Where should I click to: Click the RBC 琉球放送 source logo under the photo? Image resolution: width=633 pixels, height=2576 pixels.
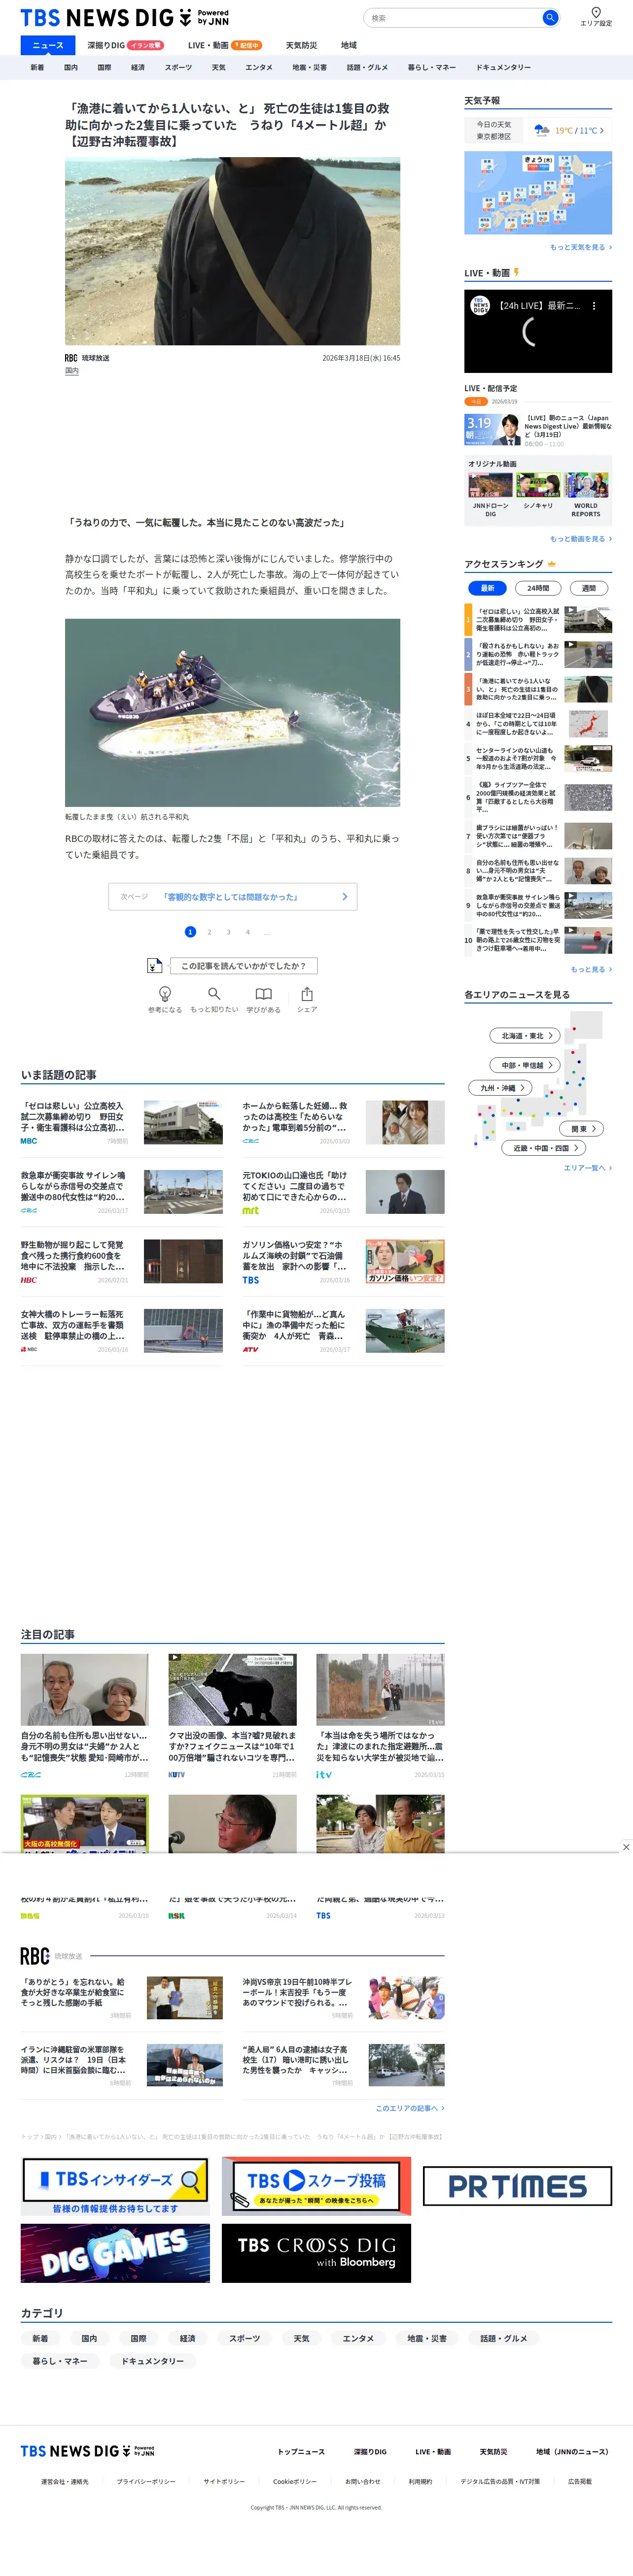point(71,358)
